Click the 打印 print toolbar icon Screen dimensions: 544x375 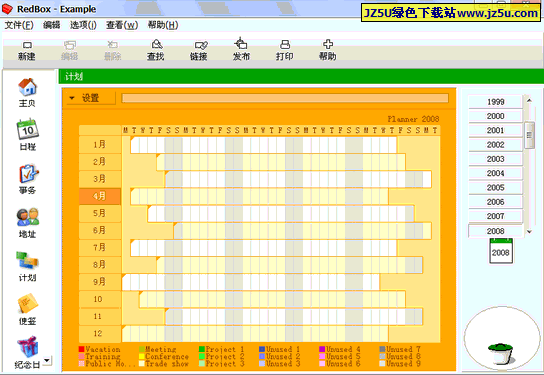pyautogui.click(x=284, y=51)
